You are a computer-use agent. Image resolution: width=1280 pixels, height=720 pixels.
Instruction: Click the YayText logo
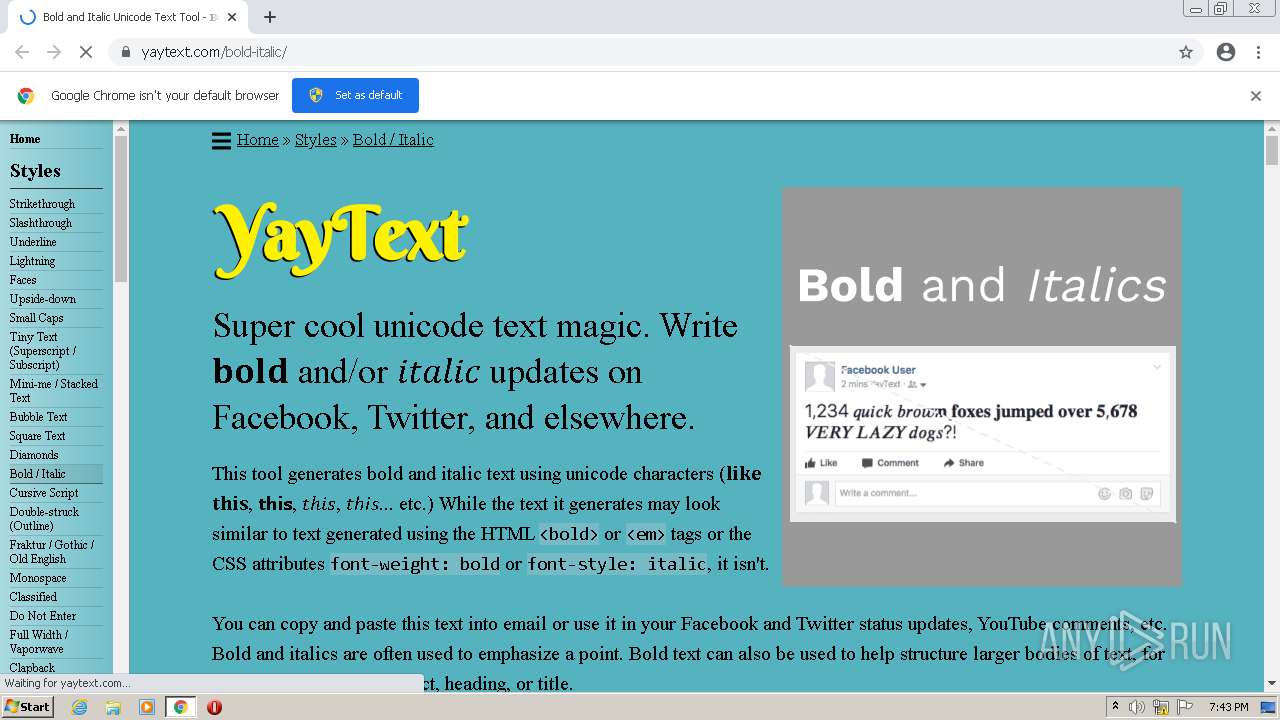click(340, 239)
